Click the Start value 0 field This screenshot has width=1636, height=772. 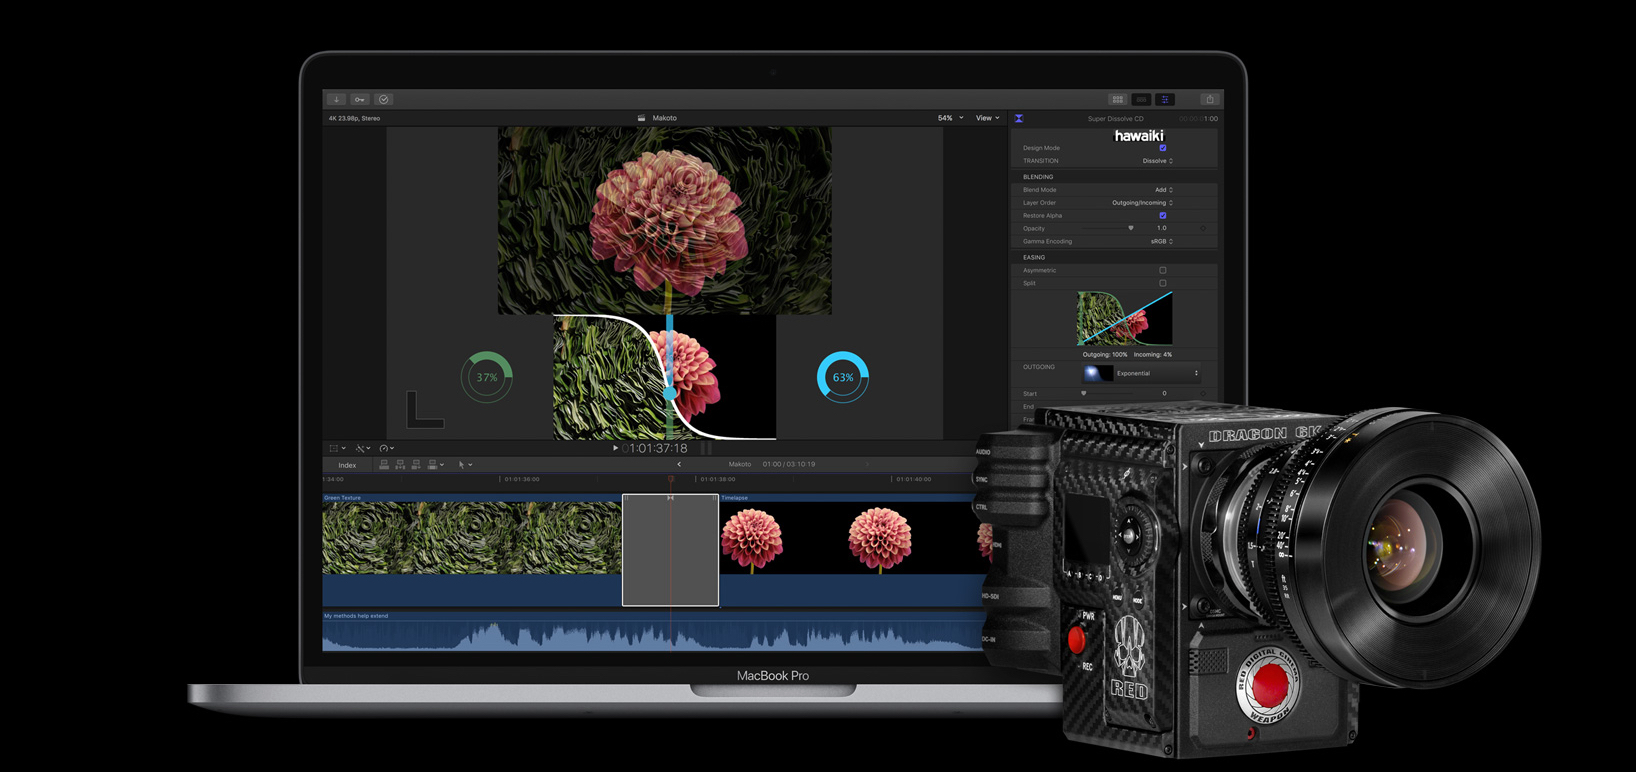coord(1164,393)
